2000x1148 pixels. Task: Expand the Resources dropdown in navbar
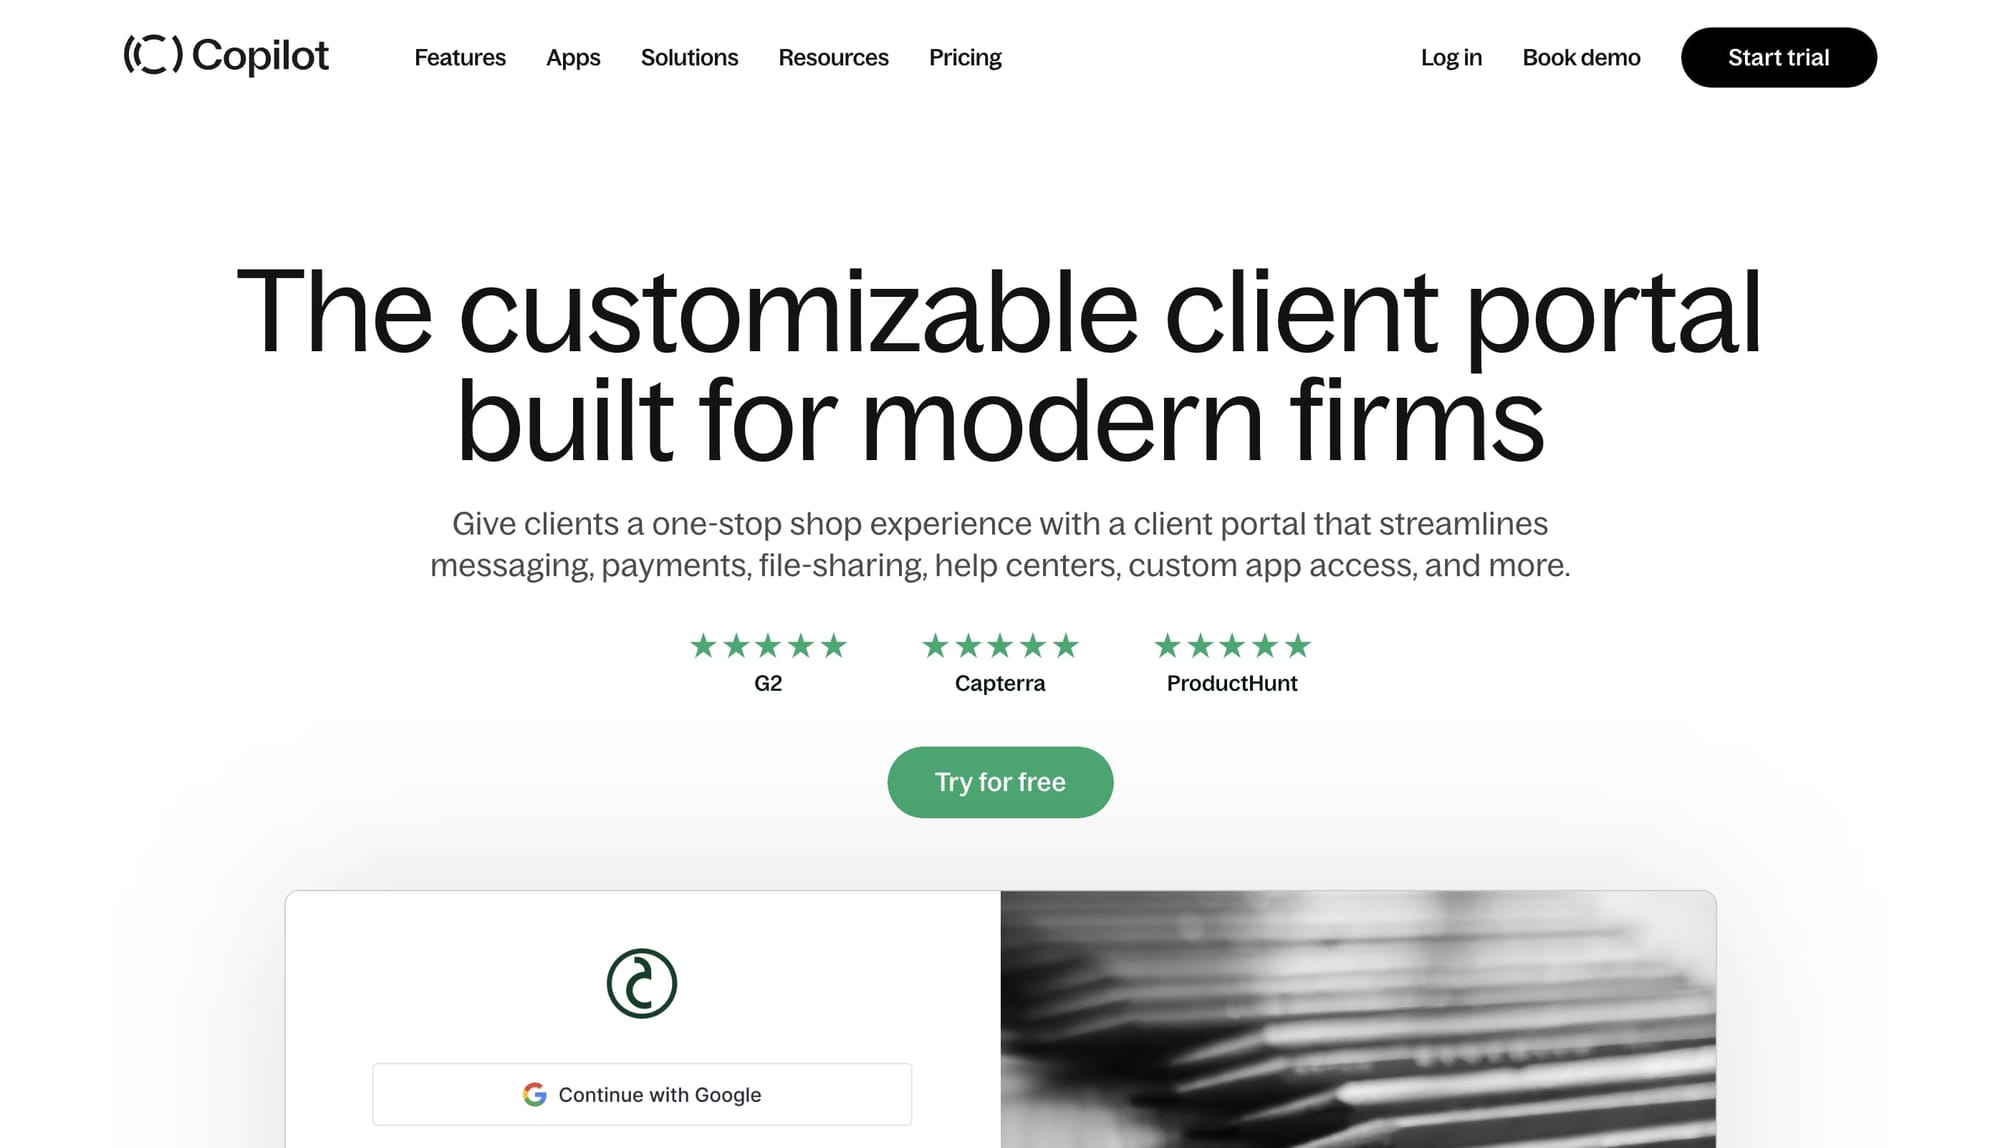point(832,56)
